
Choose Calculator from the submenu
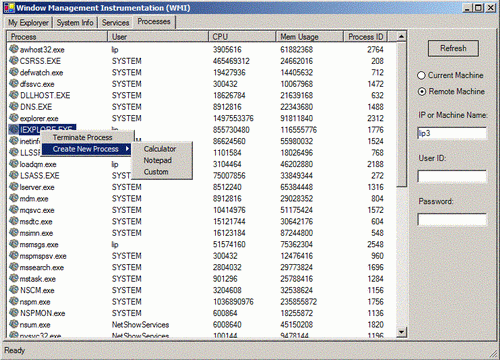coord(160,149)
